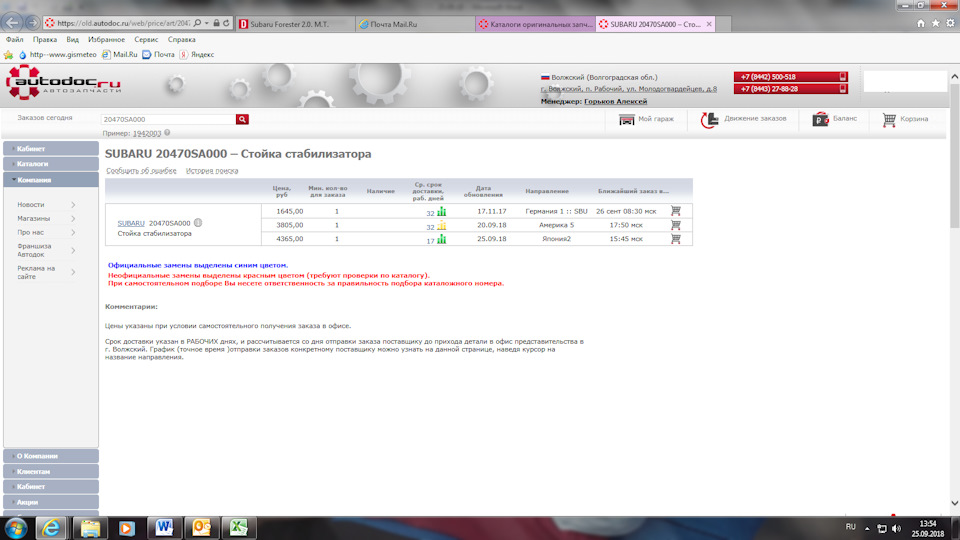960x540 pixels.
Task: Click the red search magnifier button
Action: (242, 119)
